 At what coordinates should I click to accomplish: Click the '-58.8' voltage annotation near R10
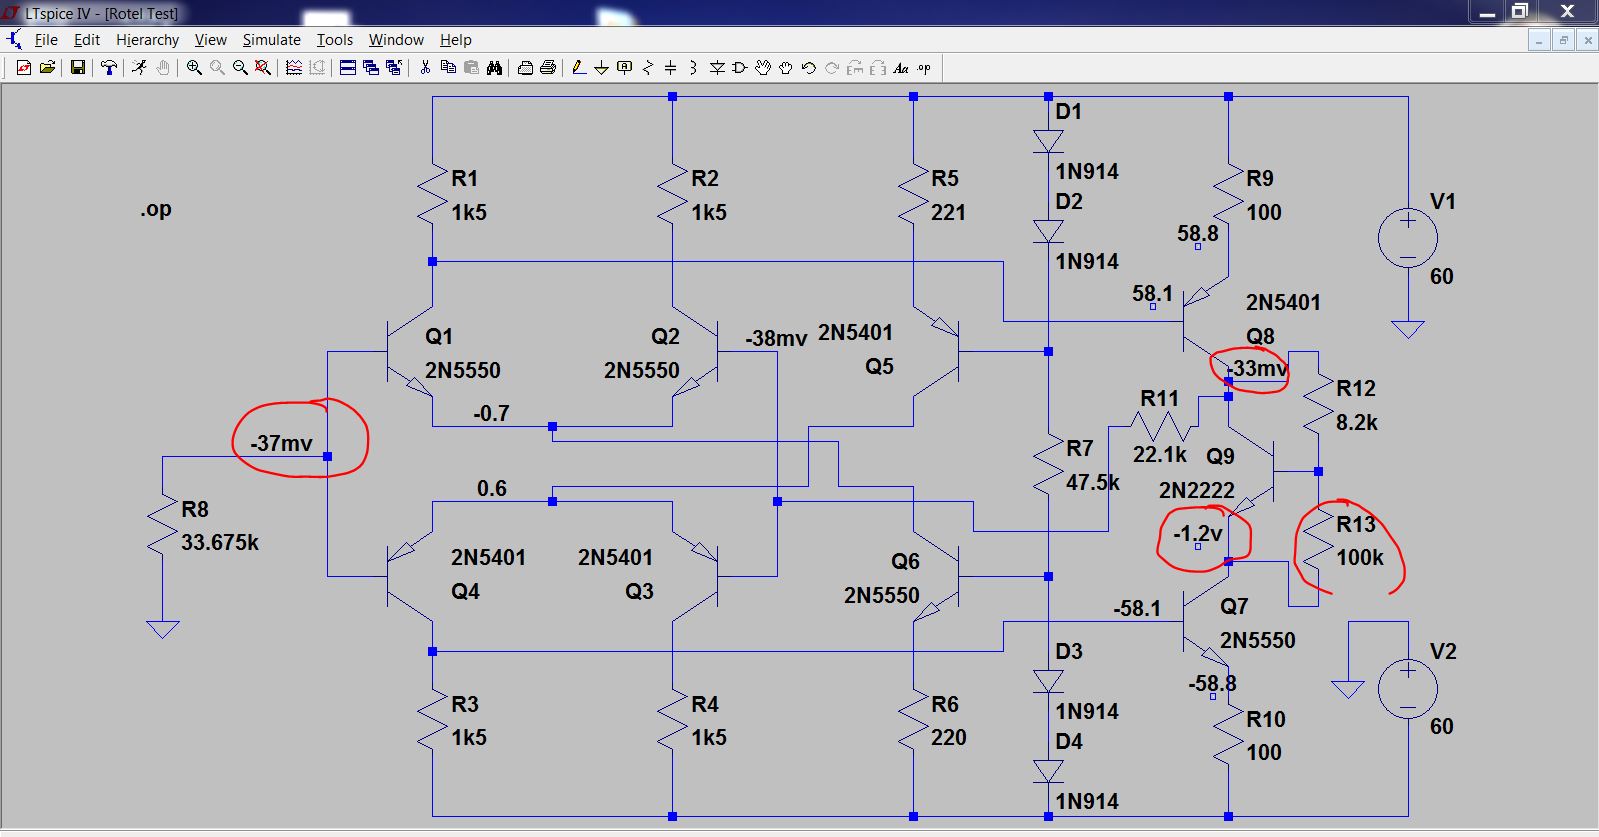(x=1212, y=683)
